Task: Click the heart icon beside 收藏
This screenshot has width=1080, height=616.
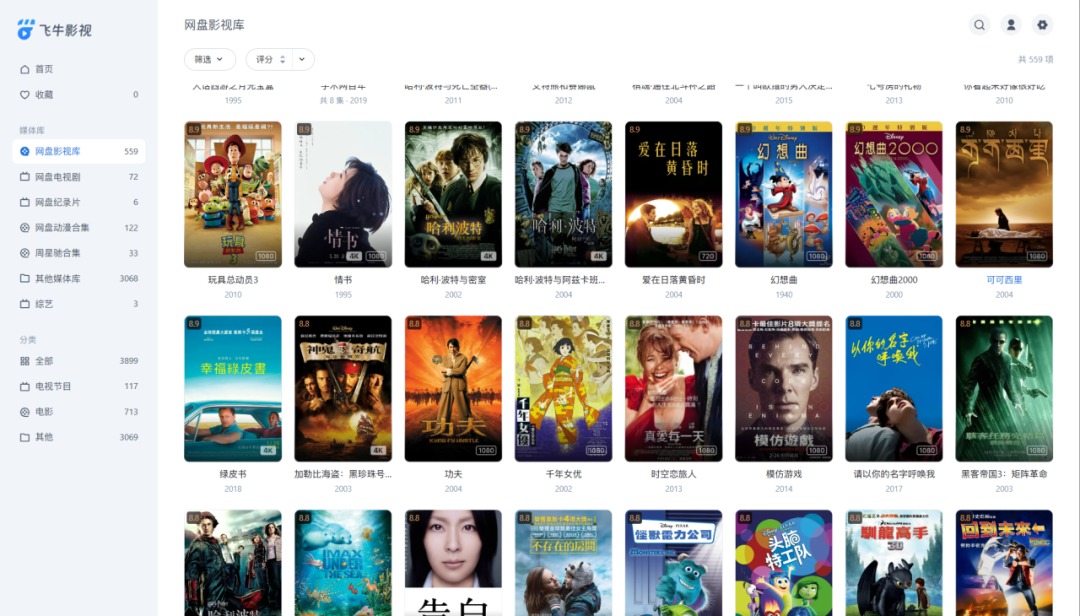Action: click(25, 94)
